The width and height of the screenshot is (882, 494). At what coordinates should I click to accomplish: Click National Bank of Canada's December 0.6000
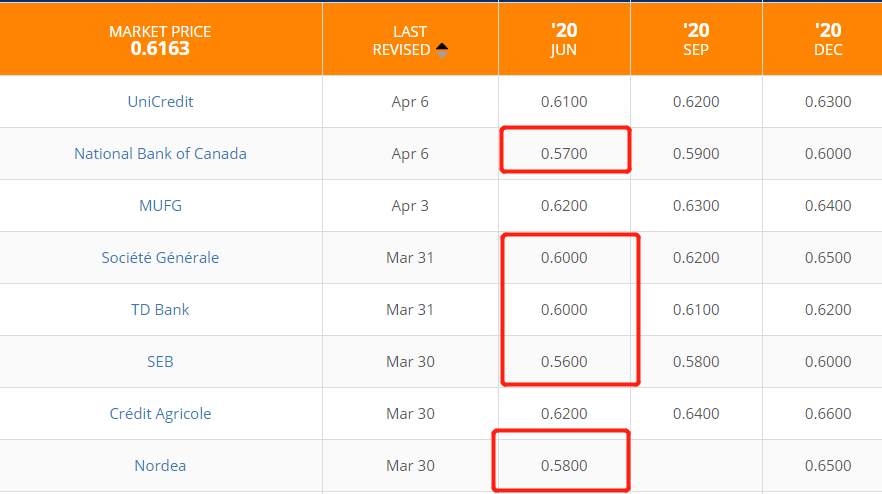pyautogui.click(x=828, y=154)
